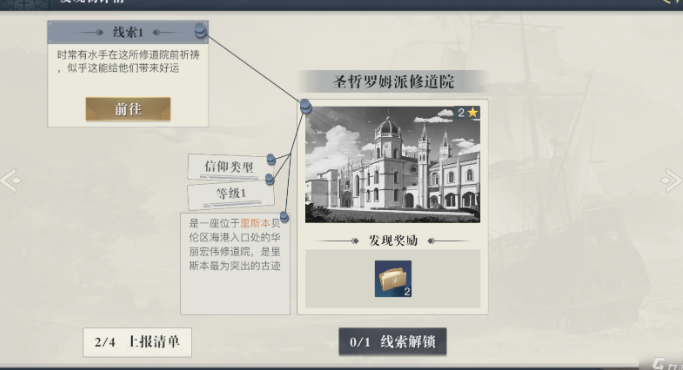The width and height of the screenshot is (683, 370).
Task: Click the blue pin on 线索1 card
Action: pos(200,31)
